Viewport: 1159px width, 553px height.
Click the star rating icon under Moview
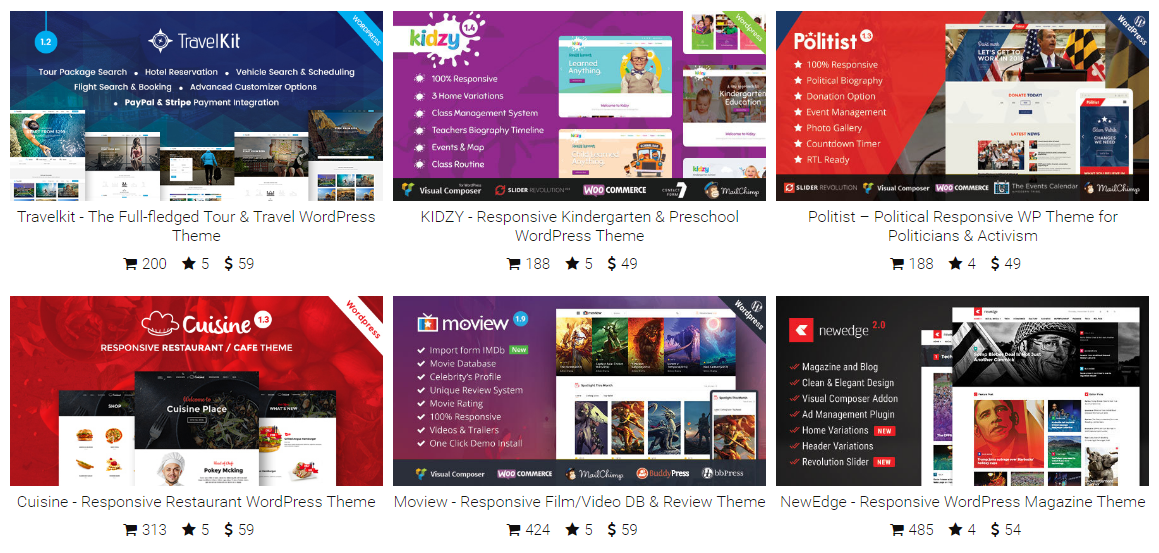pos(572,529)
